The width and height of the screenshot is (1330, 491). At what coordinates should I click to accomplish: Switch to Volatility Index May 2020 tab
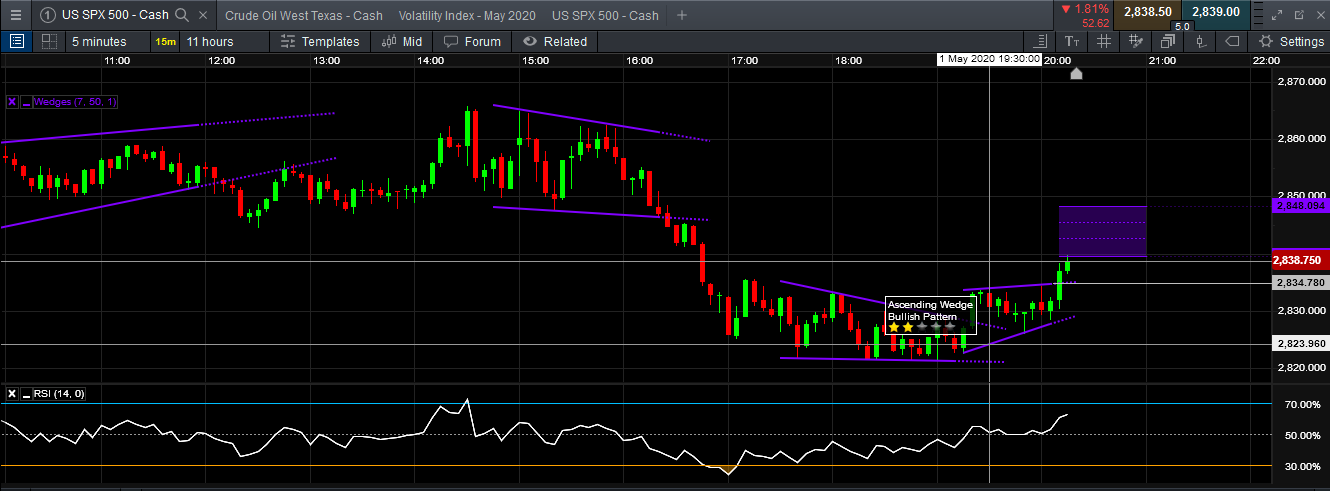pos(466,15)
